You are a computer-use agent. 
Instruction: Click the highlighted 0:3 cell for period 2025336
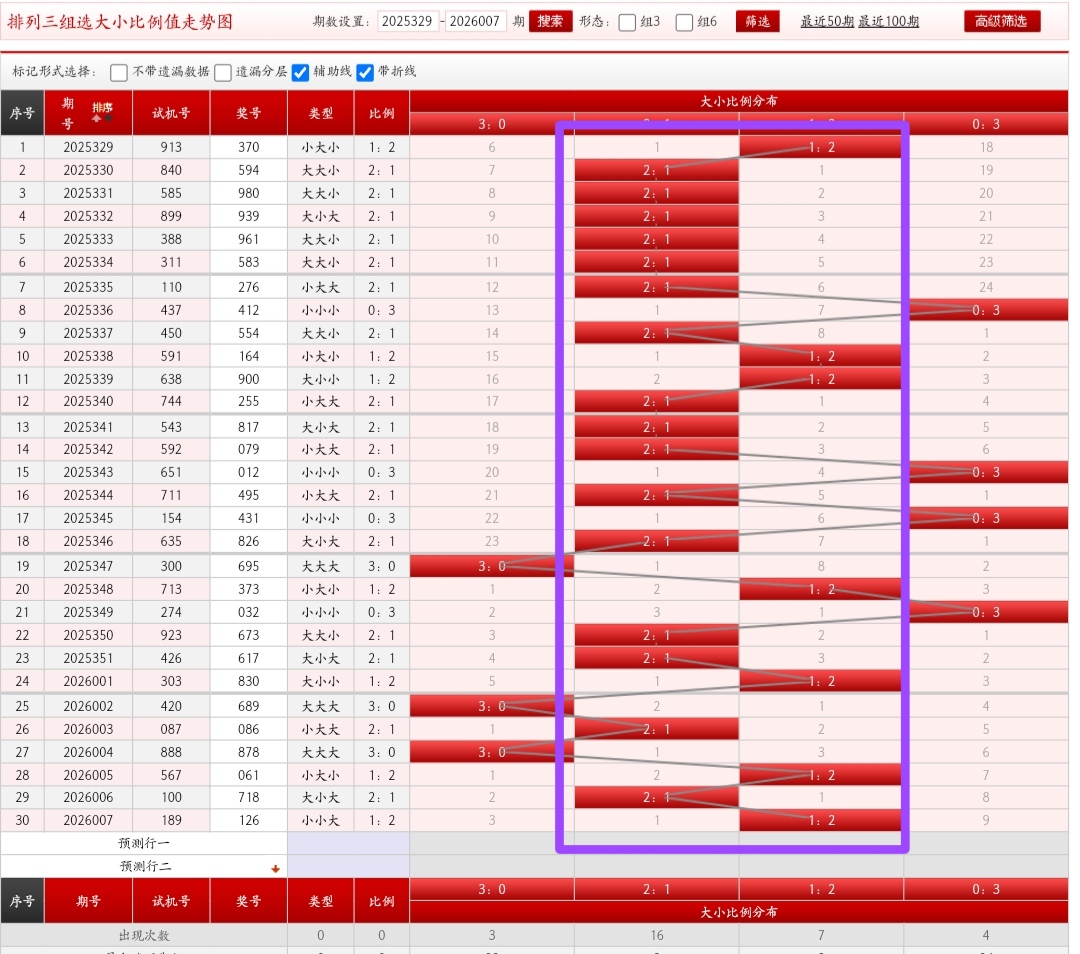click(985, 310)
